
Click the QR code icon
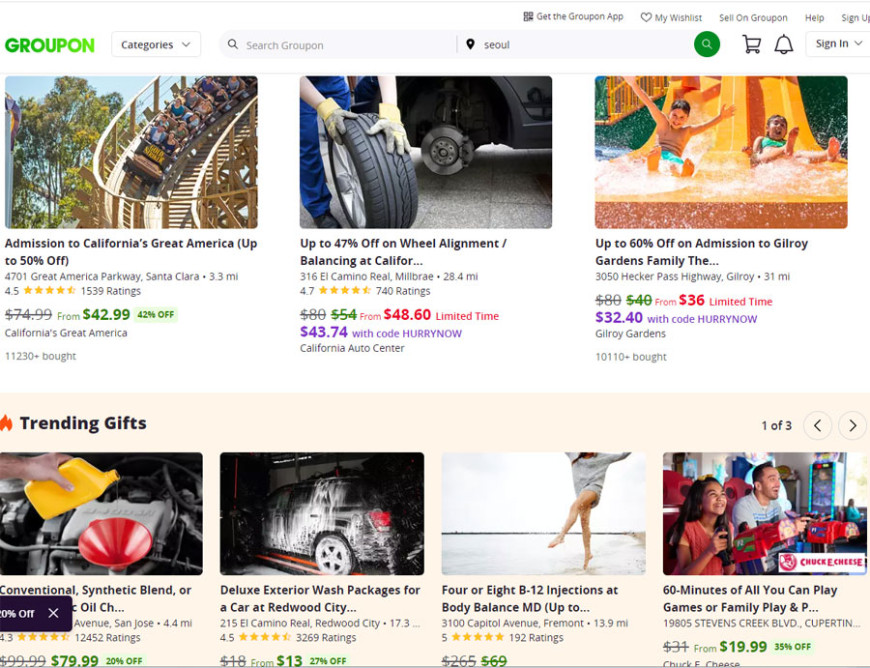tap(528, 17)
